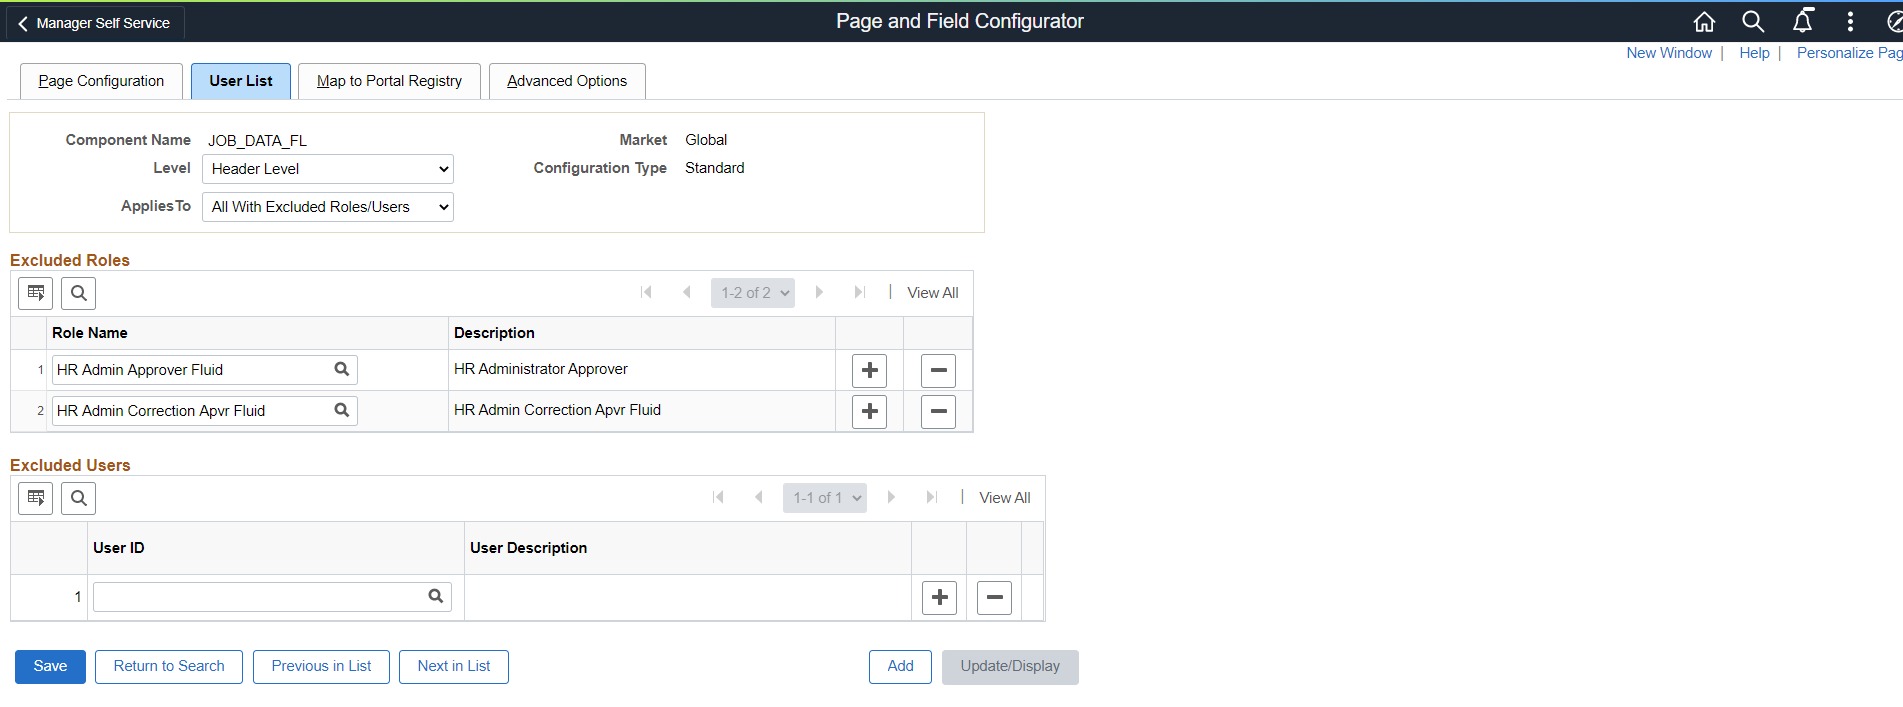1903x707 pixels.
Task: Click Excluded Roles grid find icon
Action: coord(79,293)
